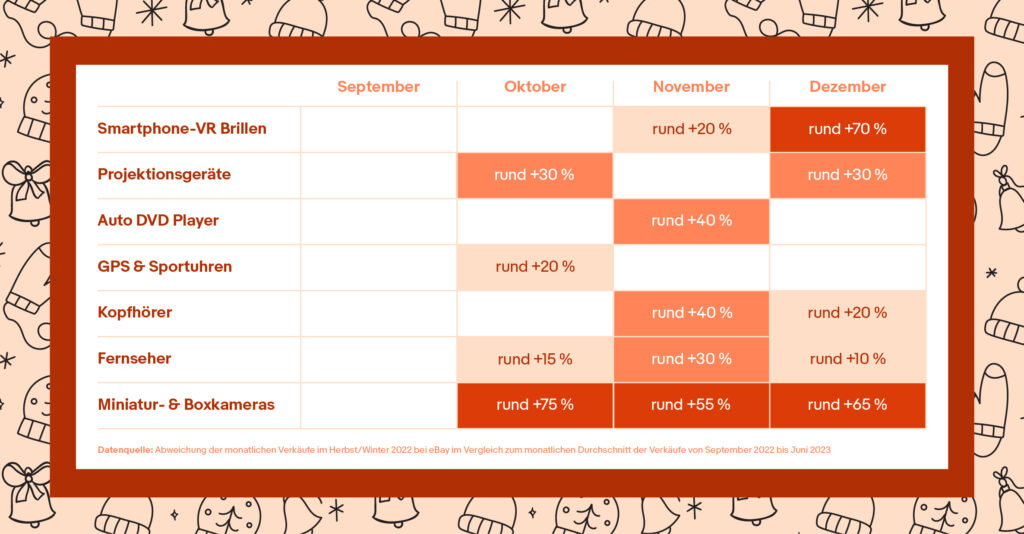Click the GPS & Sportuhren row label
Image resolution: width=1024 pixels, height=534 pixels.
tap(165, 266)
